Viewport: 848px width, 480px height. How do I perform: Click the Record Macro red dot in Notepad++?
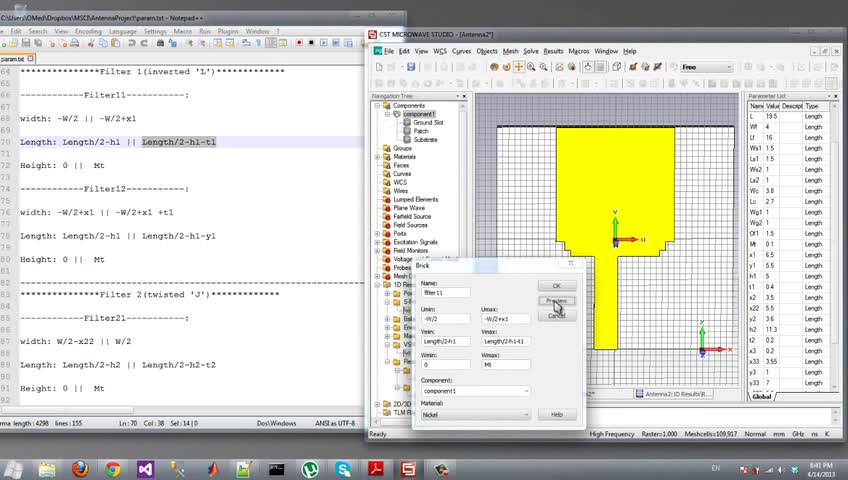point(300,44)
